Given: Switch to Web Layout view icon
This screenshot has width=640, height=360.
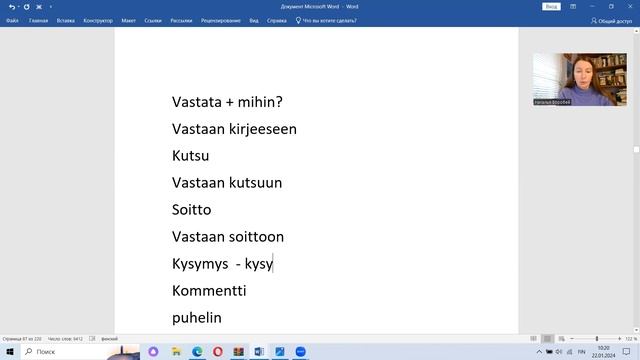Looking at the screenshot, I should pos(562,339).
